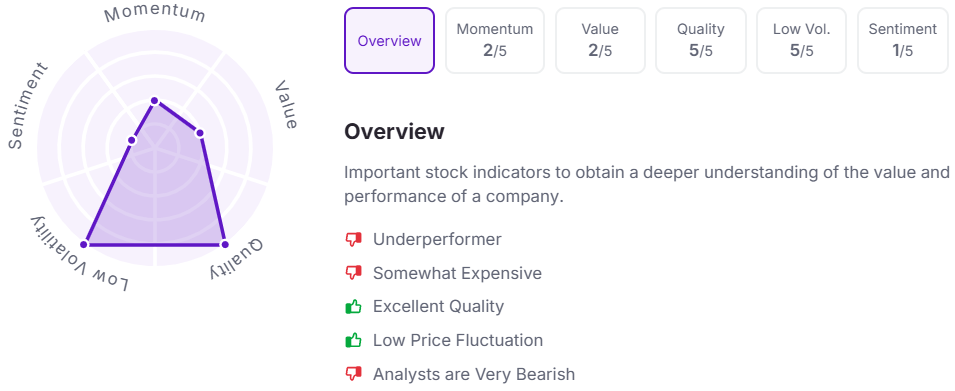Click the Value data point on radar chart
Image resolution: width=955 pixels, height=391 pixels.
pos(199,133)
